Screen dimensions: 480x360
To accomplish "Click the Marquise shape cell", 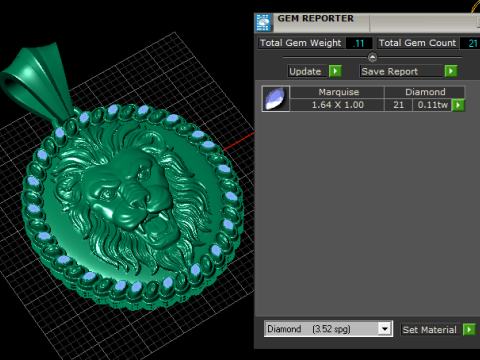I will (x=337, y=92).
